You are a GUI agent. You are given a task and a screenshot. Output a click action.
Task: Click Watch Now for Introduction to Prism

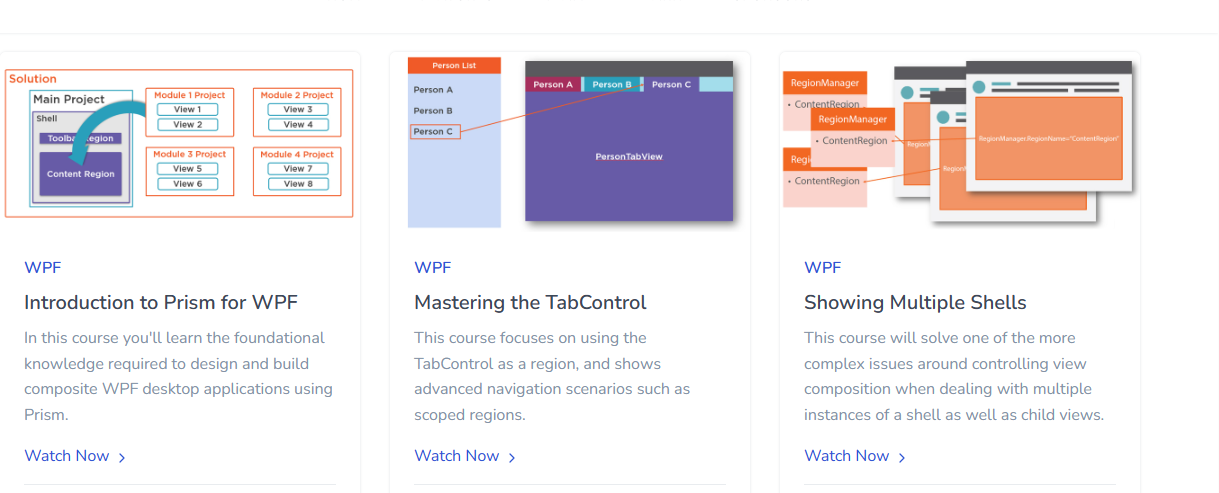tap(67, 456)
